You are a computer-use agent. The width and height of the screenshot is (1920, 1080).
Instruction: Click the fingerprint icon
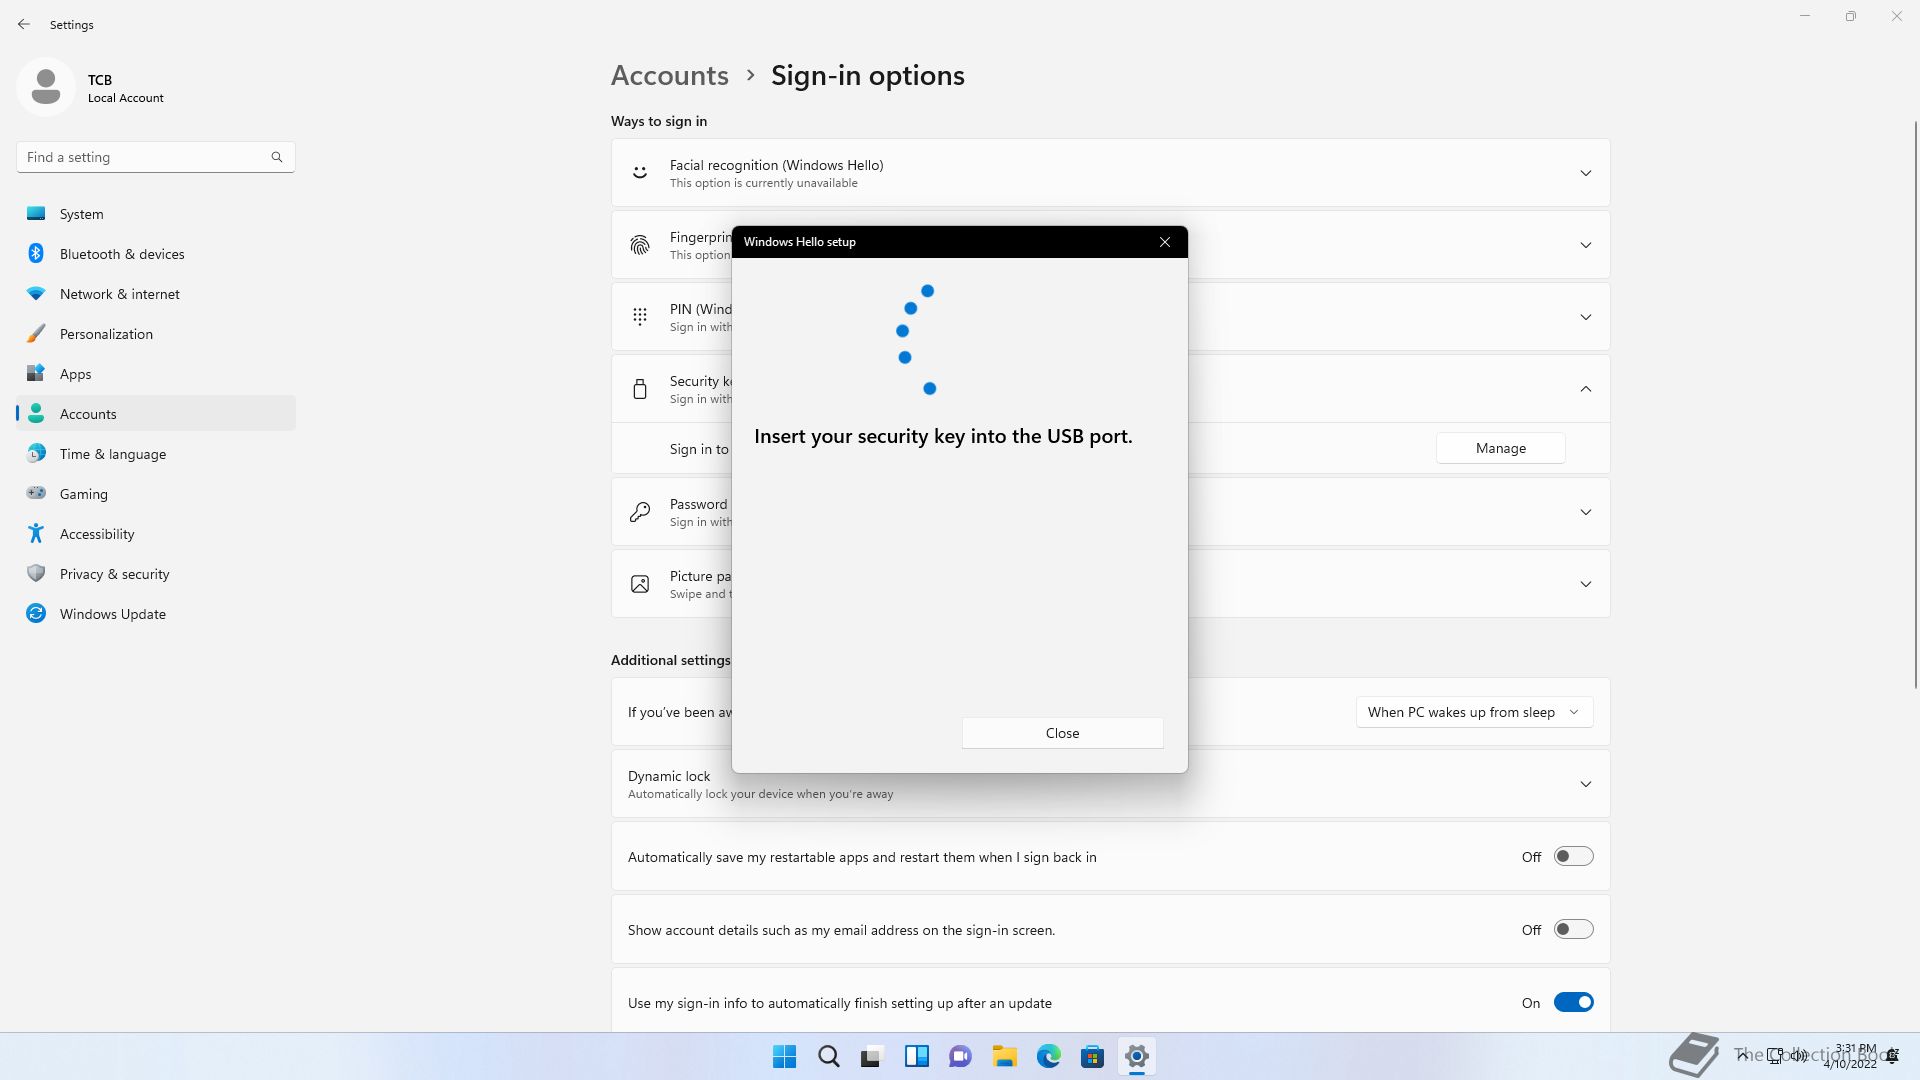(x=640, y=245)
